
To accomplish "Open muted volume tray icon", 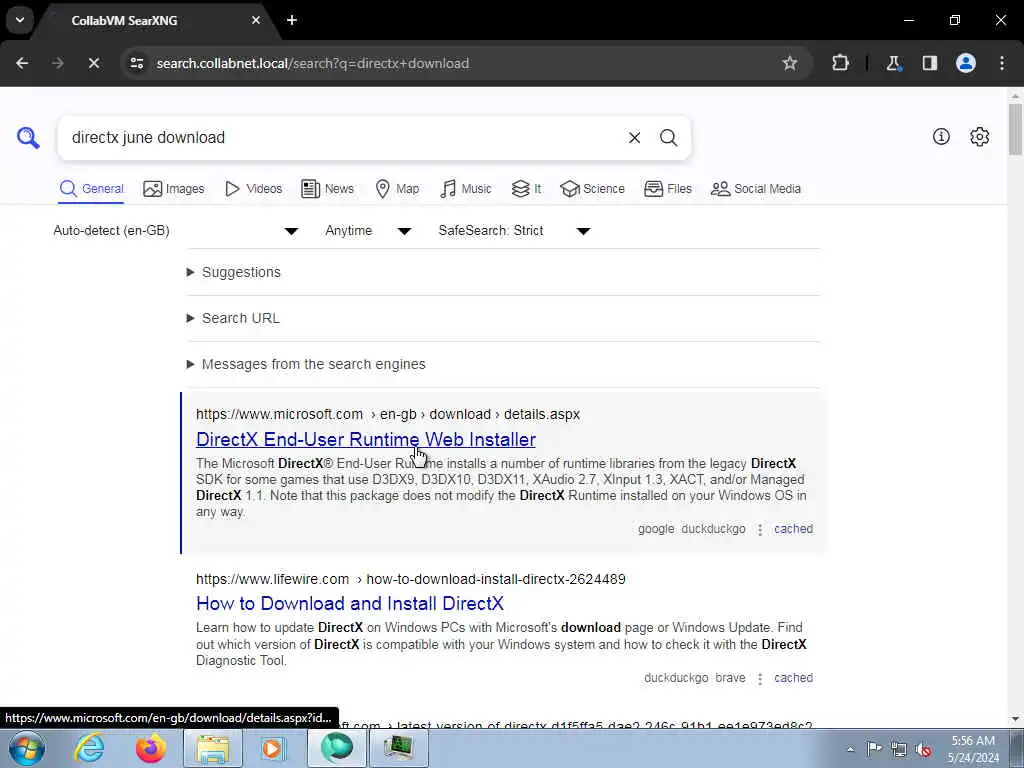I will (923, 749).
